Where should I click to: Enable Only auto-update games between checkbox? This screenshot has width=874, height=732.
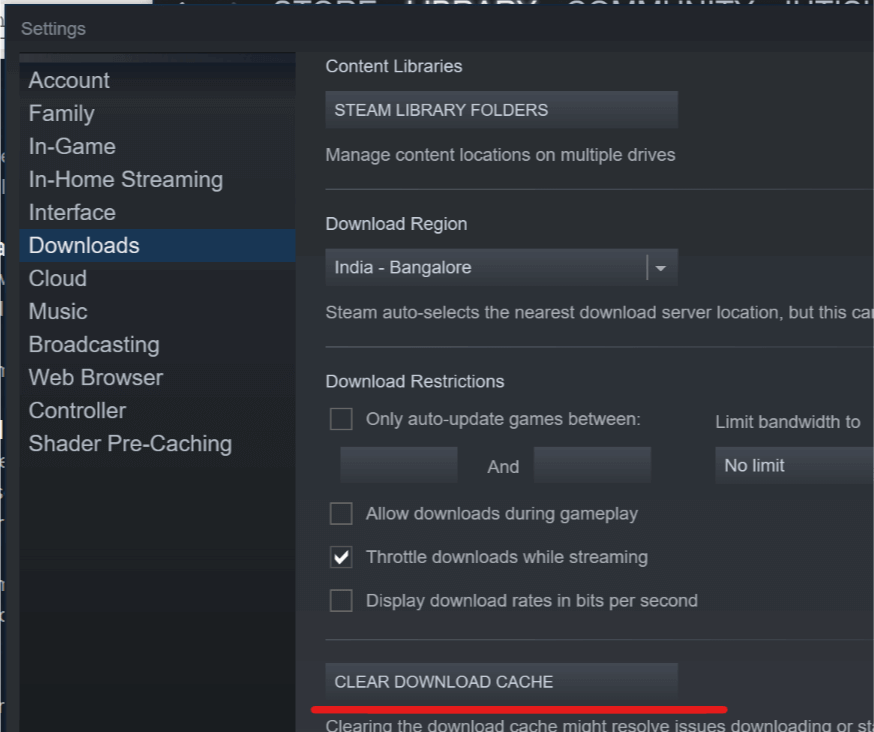(341, 419)
